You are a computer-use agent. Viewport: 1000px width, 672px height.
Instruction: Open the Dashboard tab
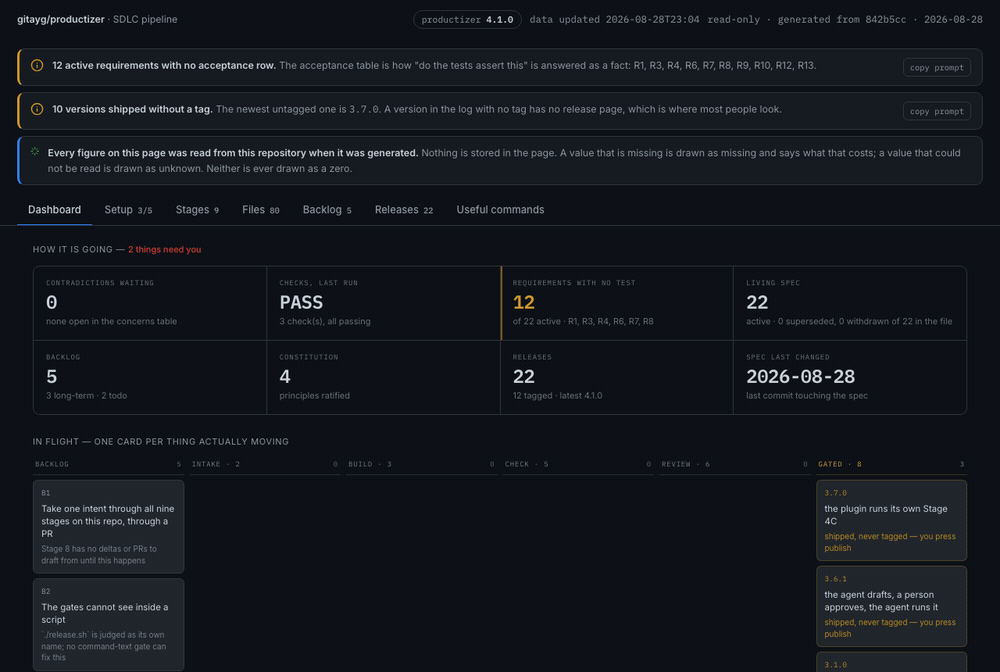(54, 210)
